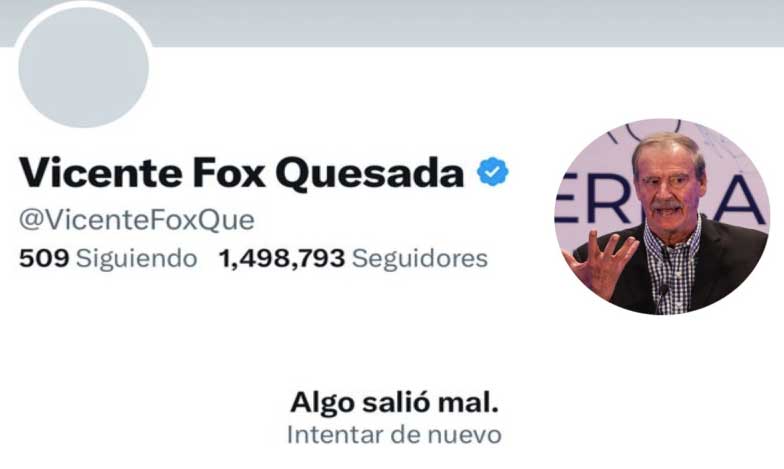The width and height of the screenshot is (784, 469).
Task: Click the @VicenteFoxQue handle text
Action: coord(136,220)
